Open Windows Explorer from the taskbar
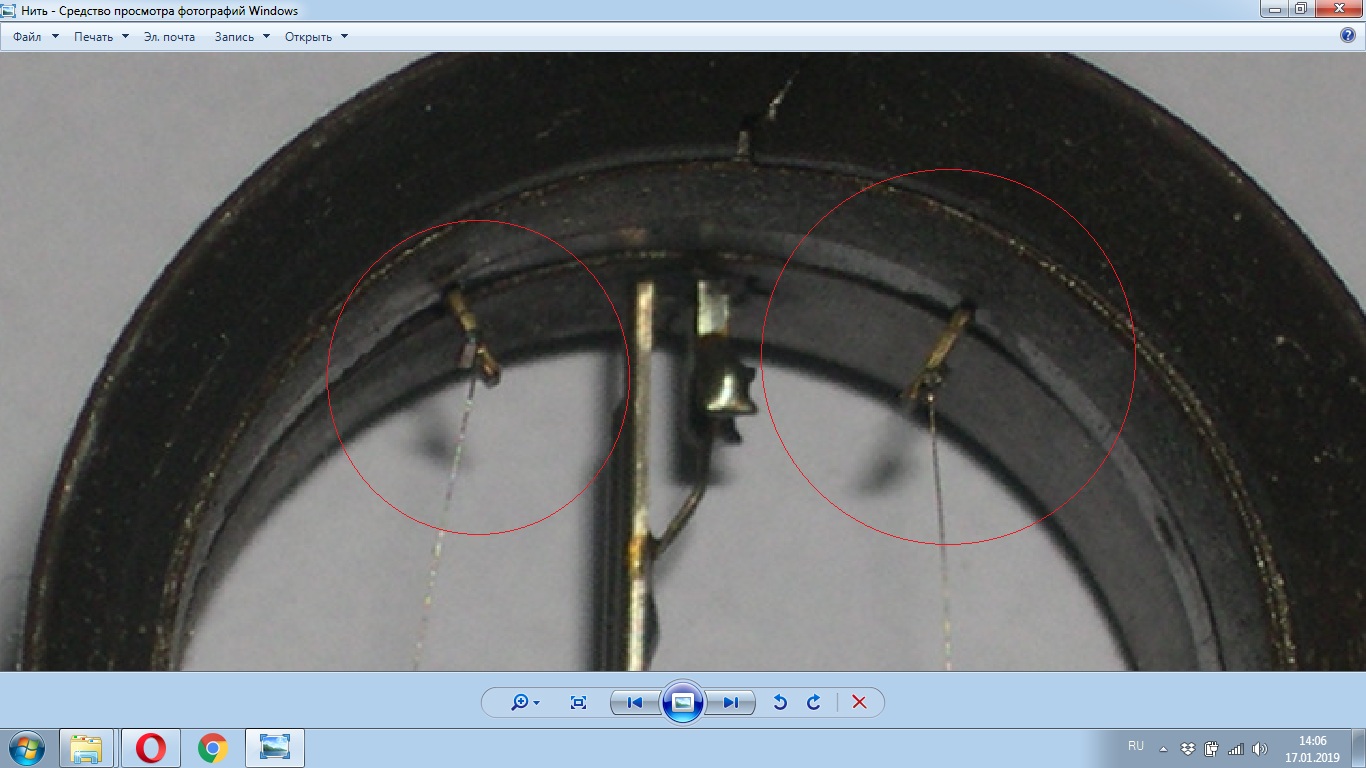Screen dimensions: 1366x768 [x=87, y=748]
